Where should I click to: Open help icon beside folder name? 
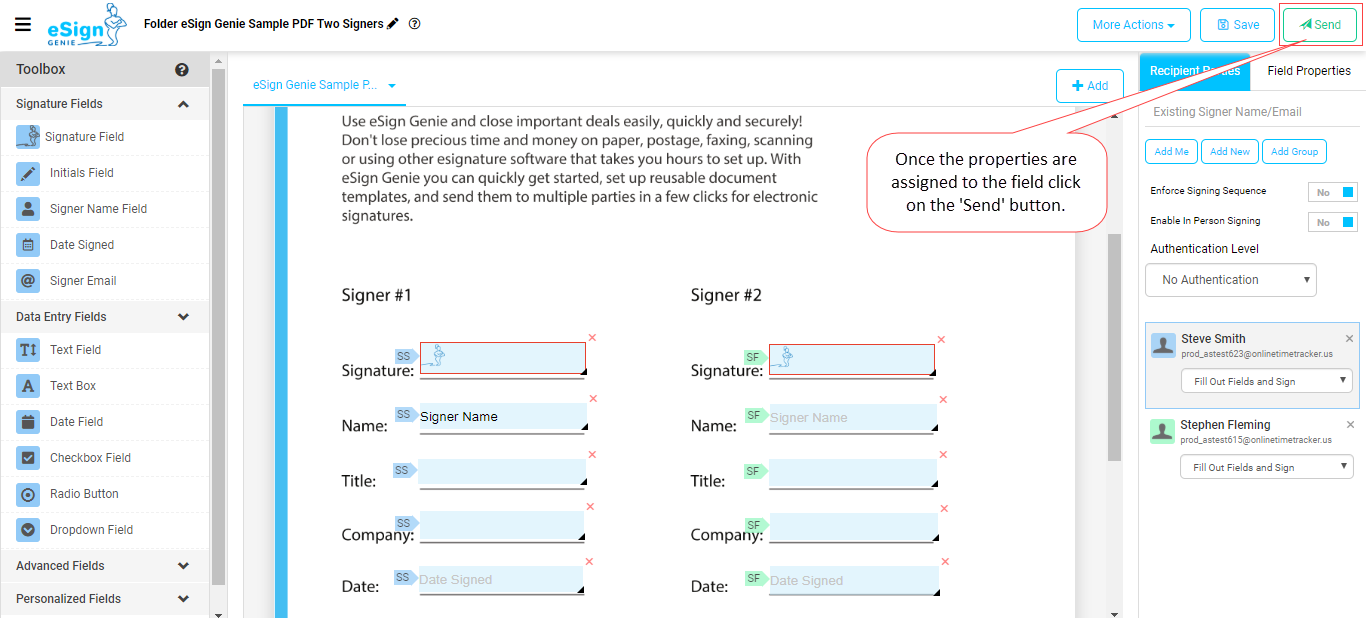click(x=415, y=24)
